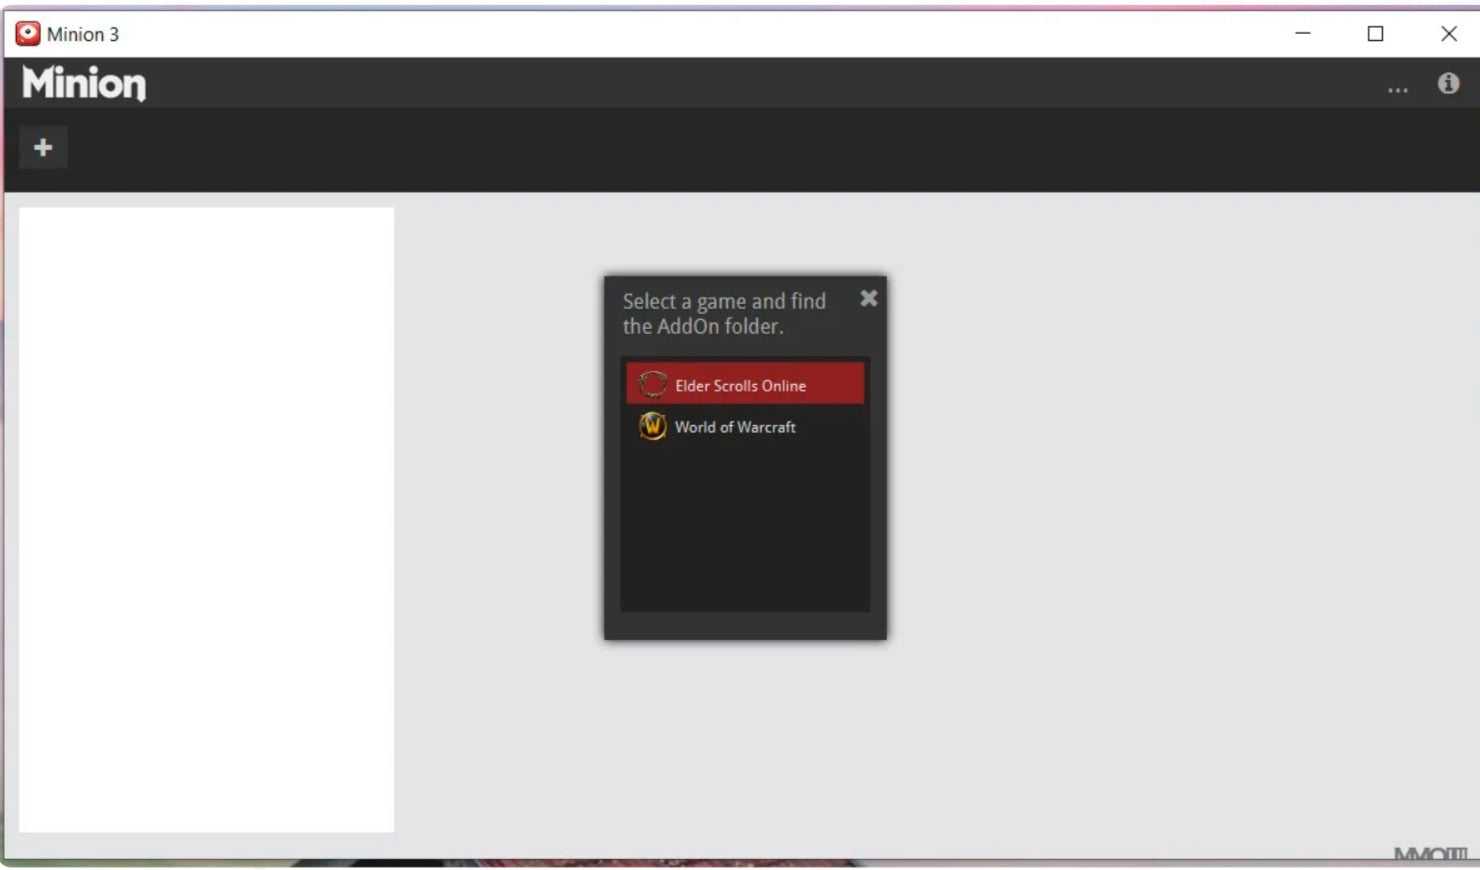Click the Elder Scrolls Online ouroboros icon
This screenshot has height=870, width=1480.
(x=652, y=384)
